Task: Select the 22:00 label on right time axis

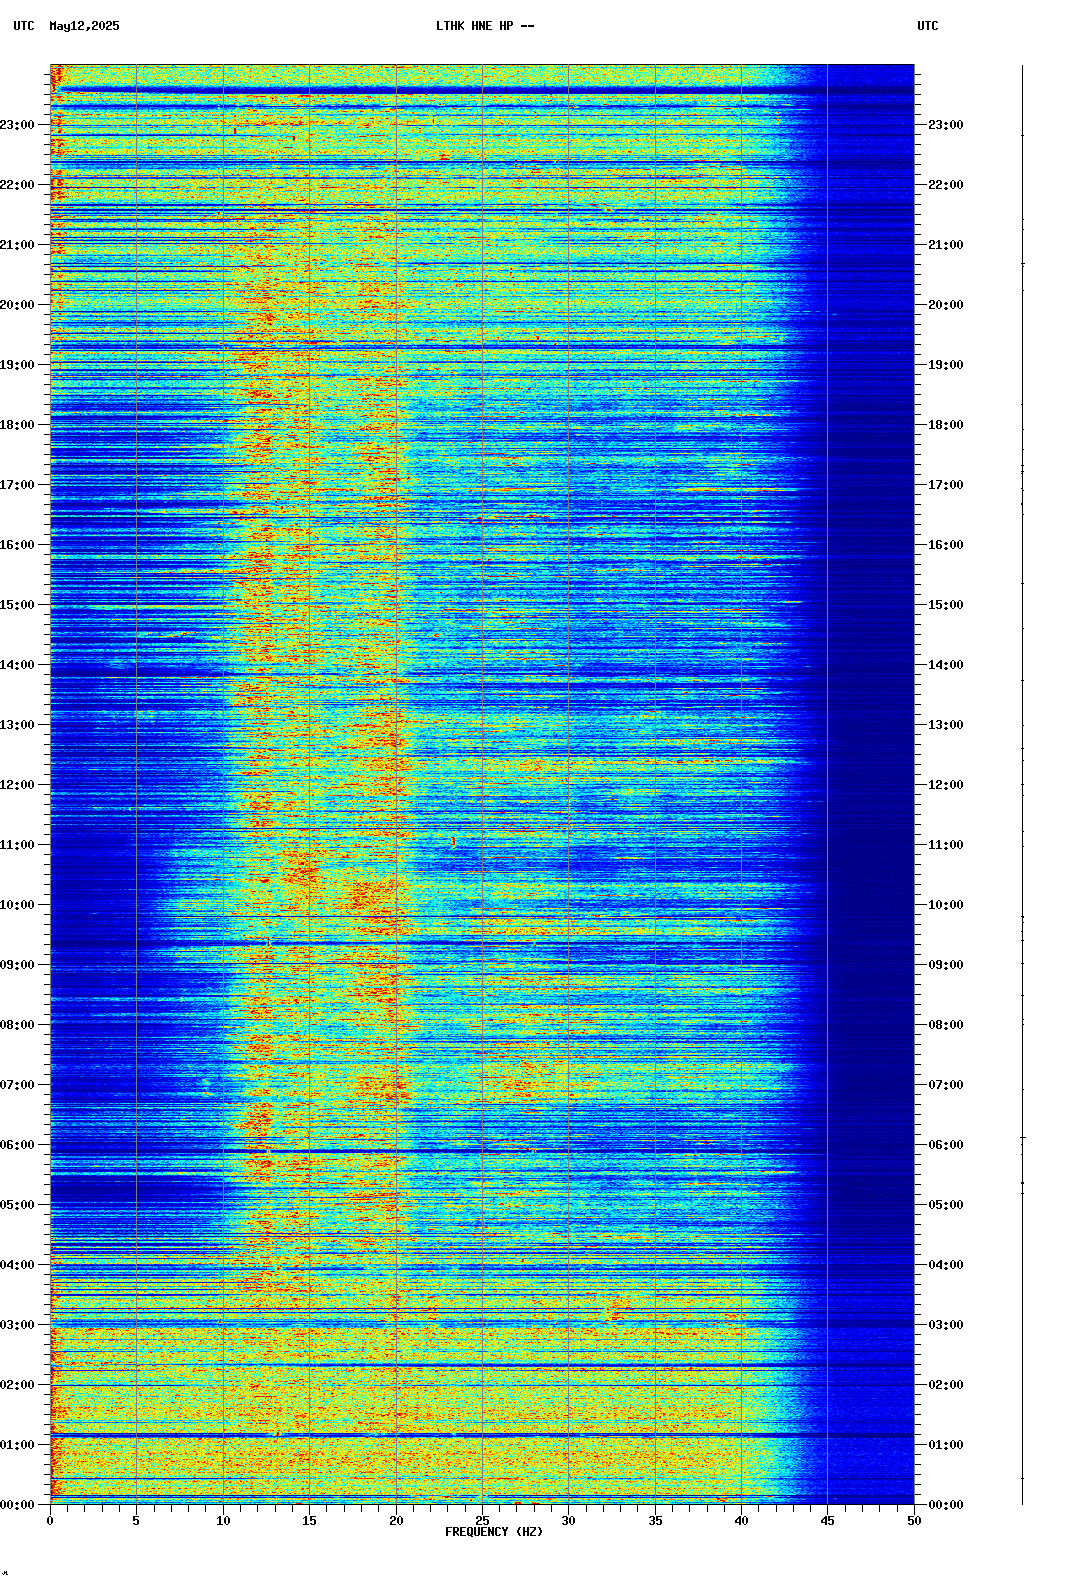Action: (x=946, y=185)
